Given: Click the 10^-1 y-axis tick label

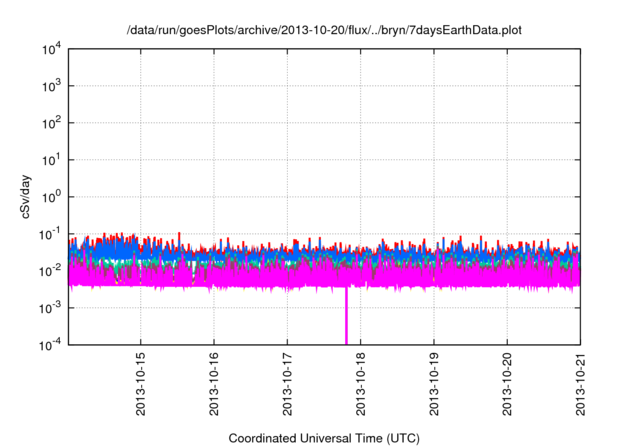Looking at the screenshot, I should tap(51, 235).
